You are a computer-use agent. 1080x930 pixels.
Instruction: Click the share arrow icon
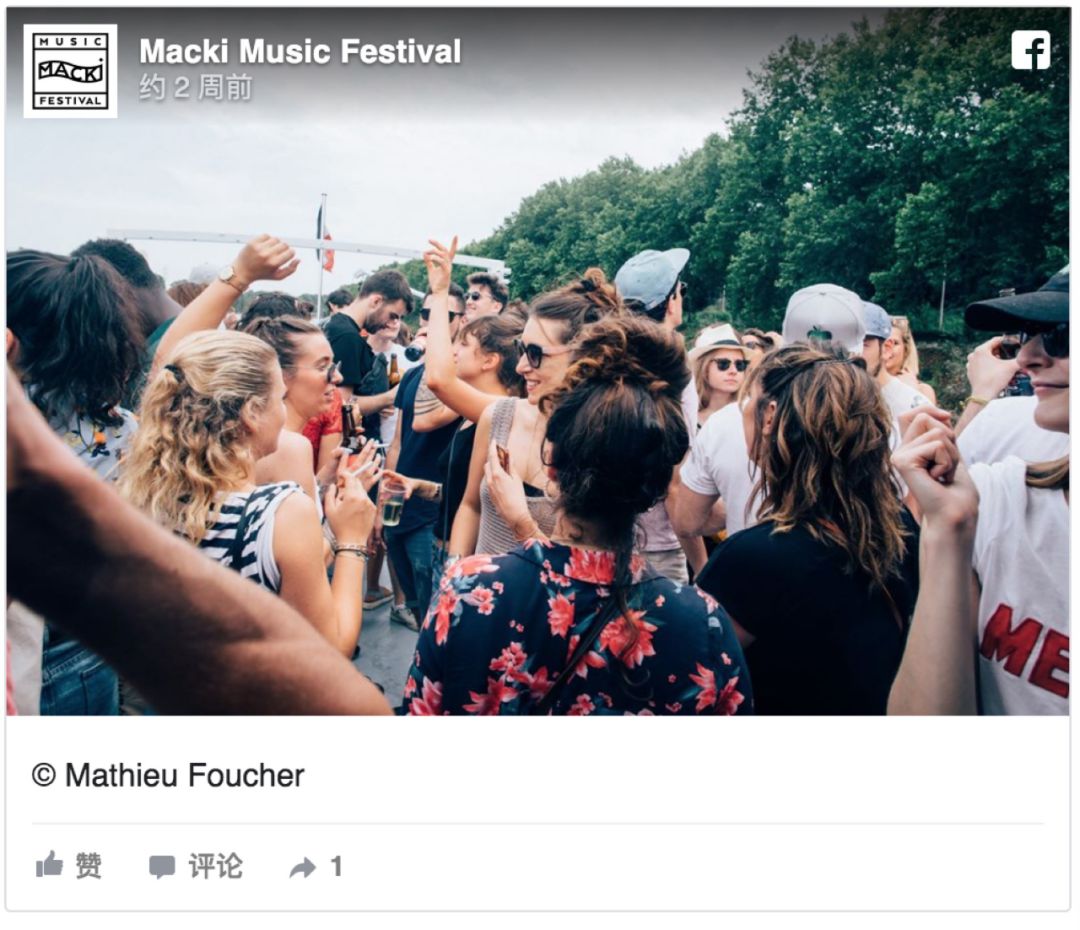click(302, 867)
